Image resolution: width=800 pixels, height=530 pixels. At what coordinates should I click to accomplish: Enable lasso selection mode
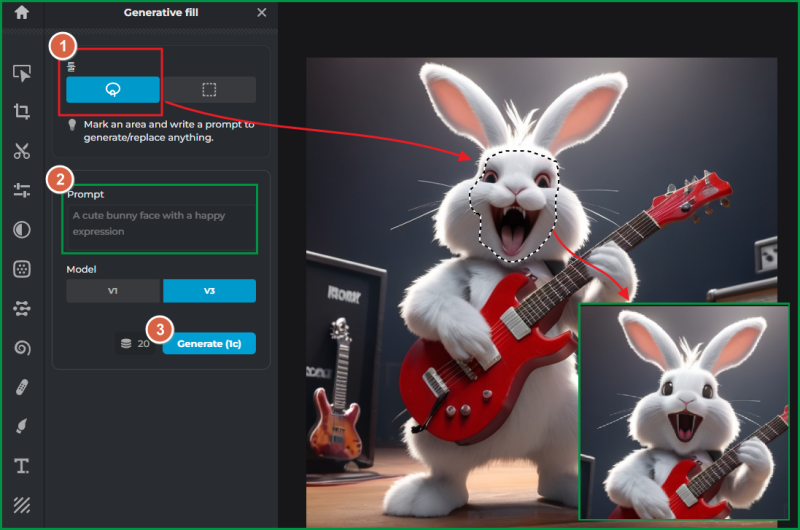click(113, 90)
